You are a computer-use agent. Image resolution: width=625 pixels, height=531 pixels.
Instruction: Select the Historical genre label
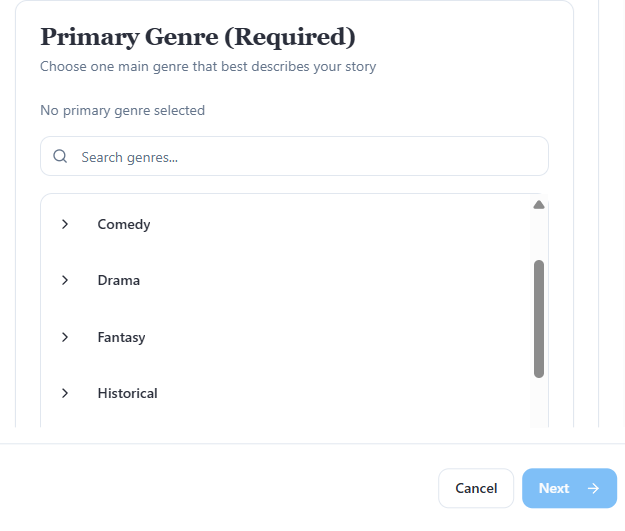pyautogui.click(x=127, y=393)
